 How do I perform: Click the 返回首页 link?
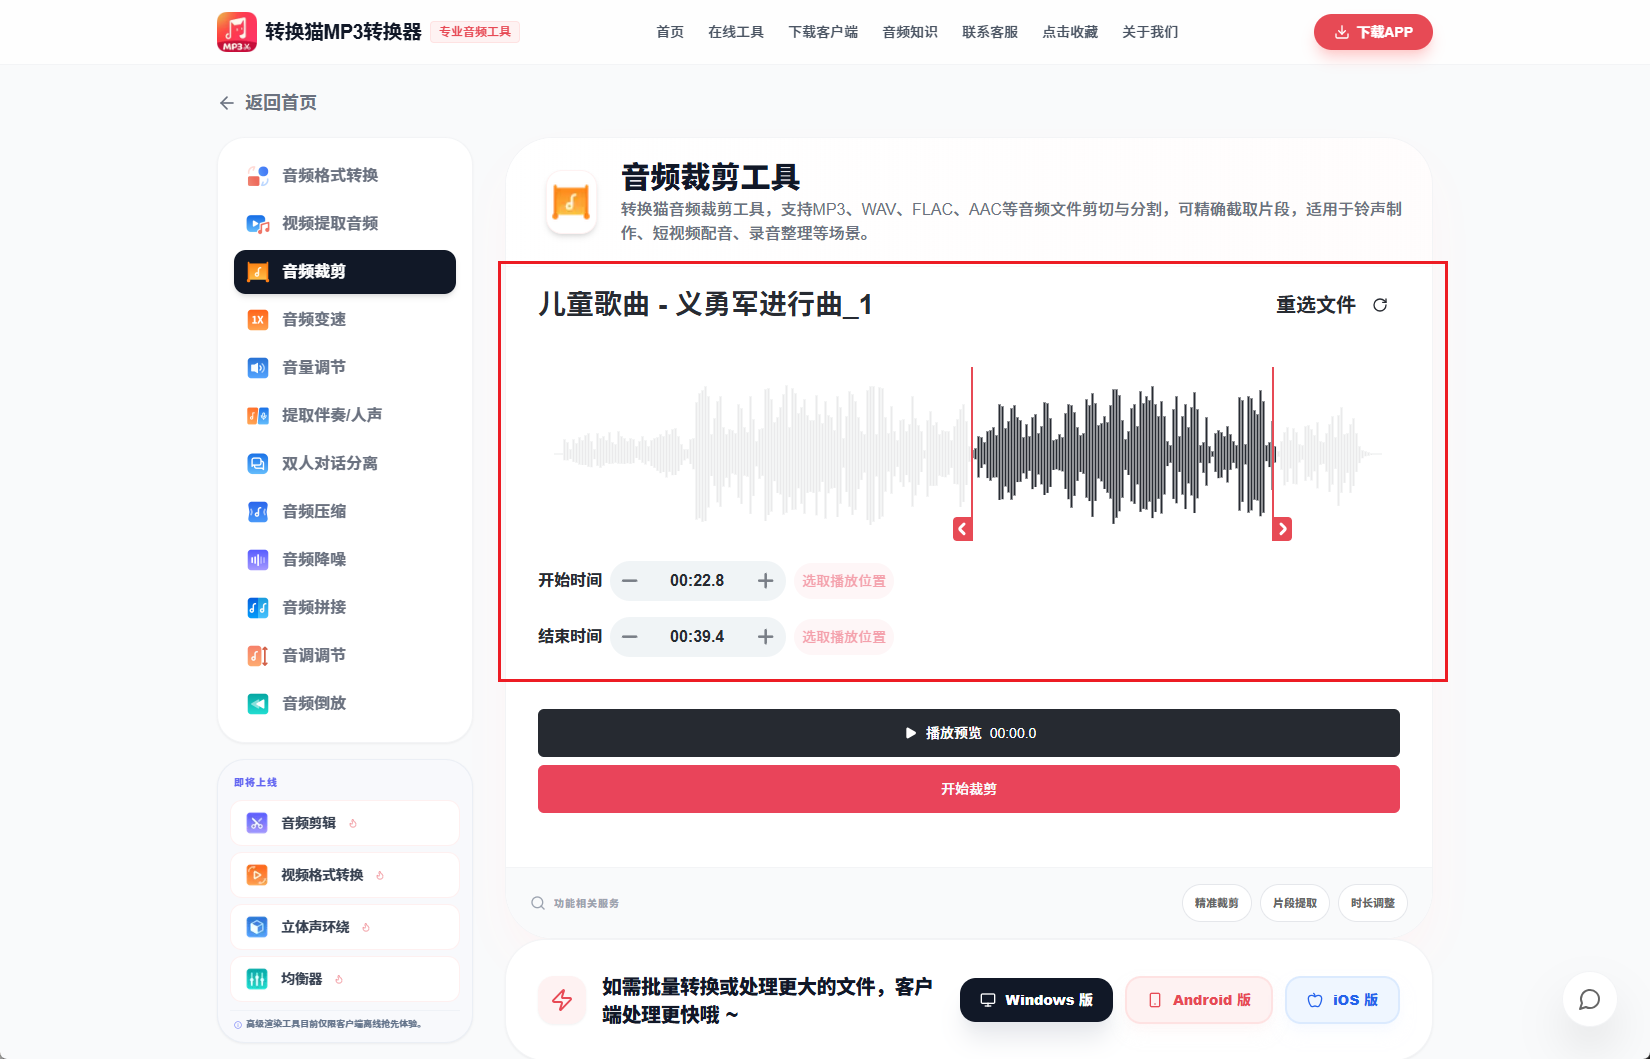point(267,102)
